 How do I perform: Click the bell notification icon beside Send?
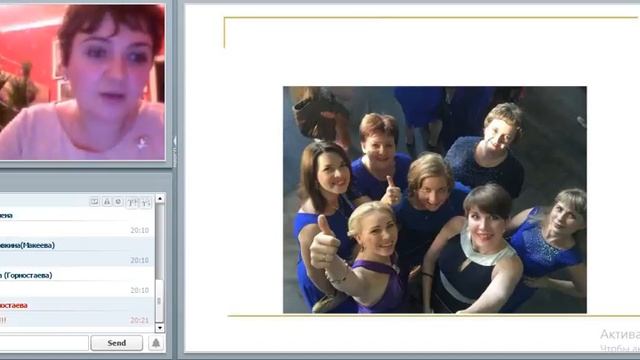(x=156, y=343)
